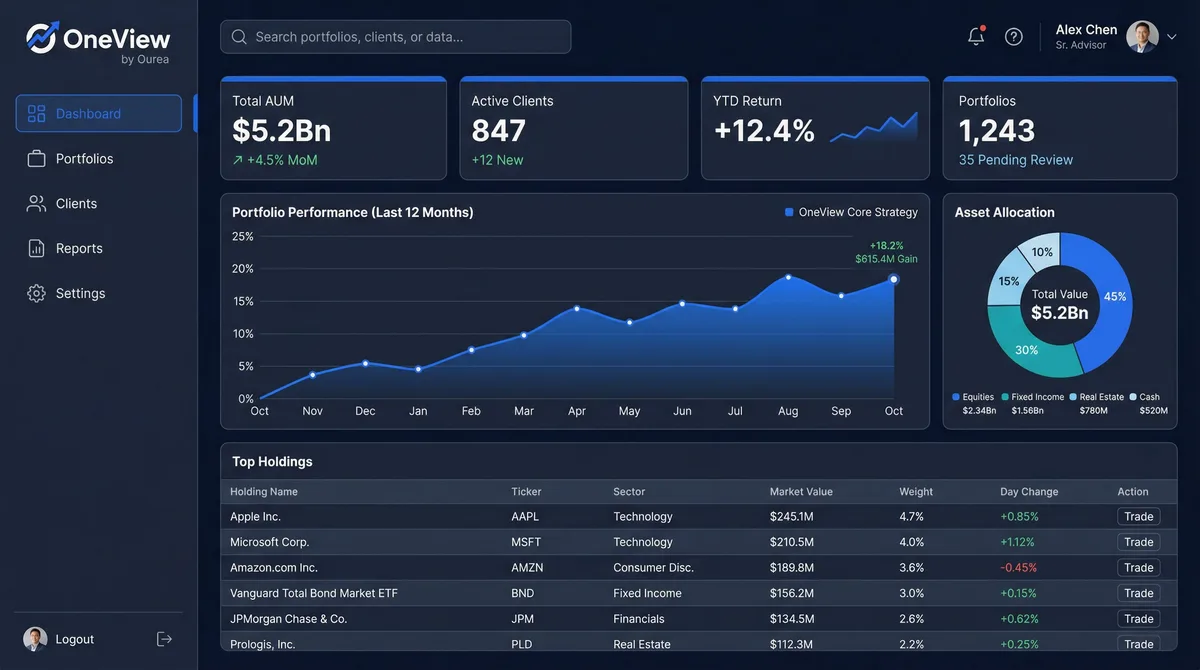The width and height of the screenshot is (1200, 670).
Task: Click Trade on the Apple Inc. row
Action: 1138,516
